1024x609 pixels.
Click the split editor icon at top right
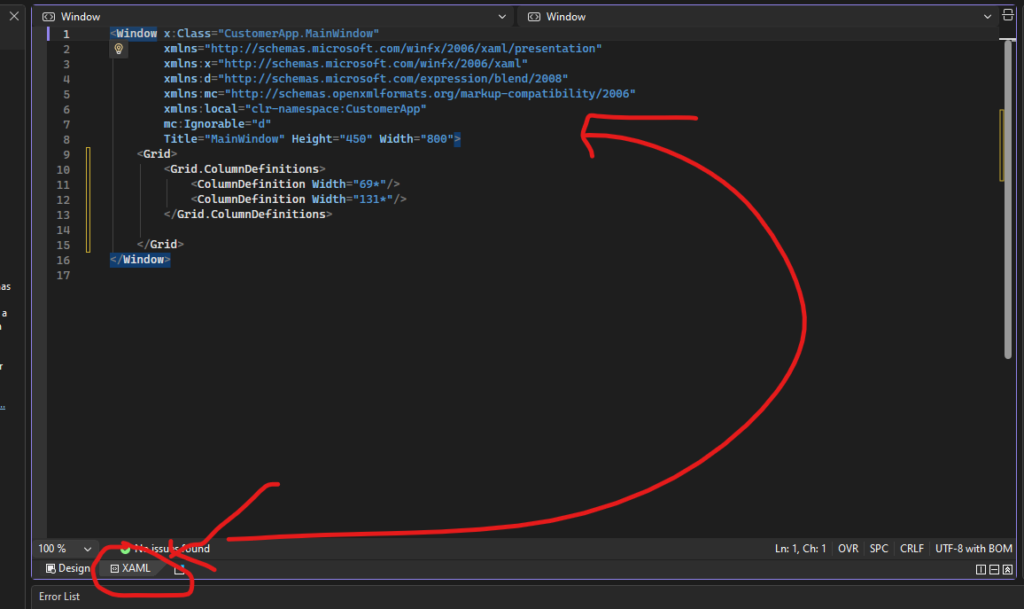coord(1008,16)
